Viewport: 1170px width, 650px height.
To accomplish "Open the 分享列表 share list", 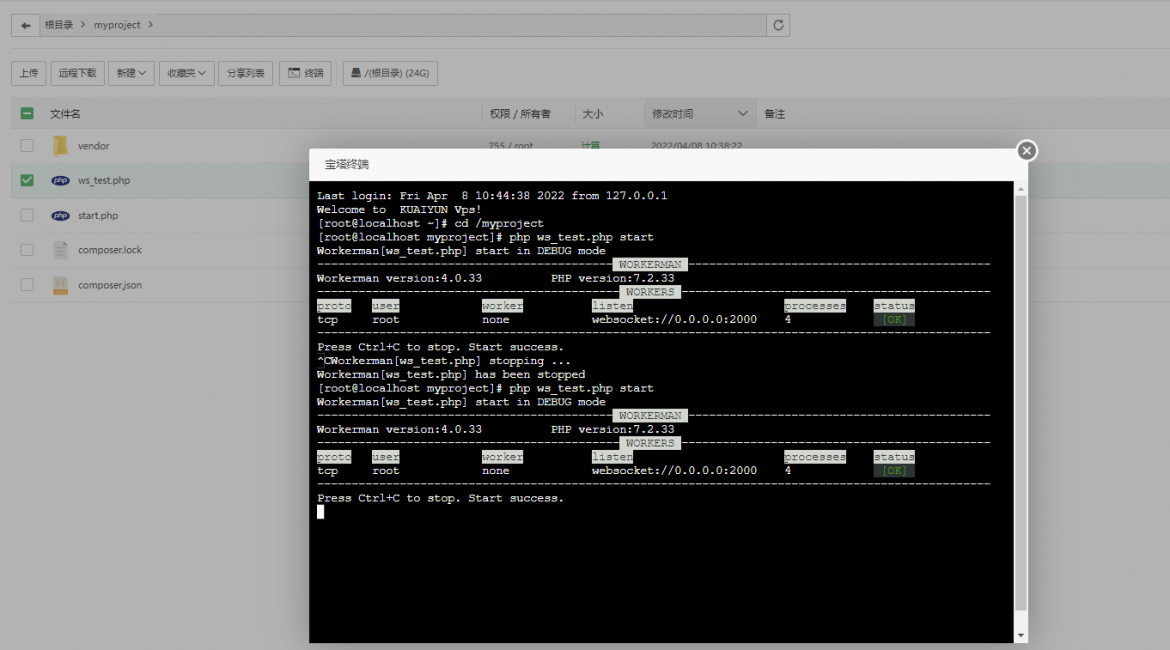I will point(245,73).
